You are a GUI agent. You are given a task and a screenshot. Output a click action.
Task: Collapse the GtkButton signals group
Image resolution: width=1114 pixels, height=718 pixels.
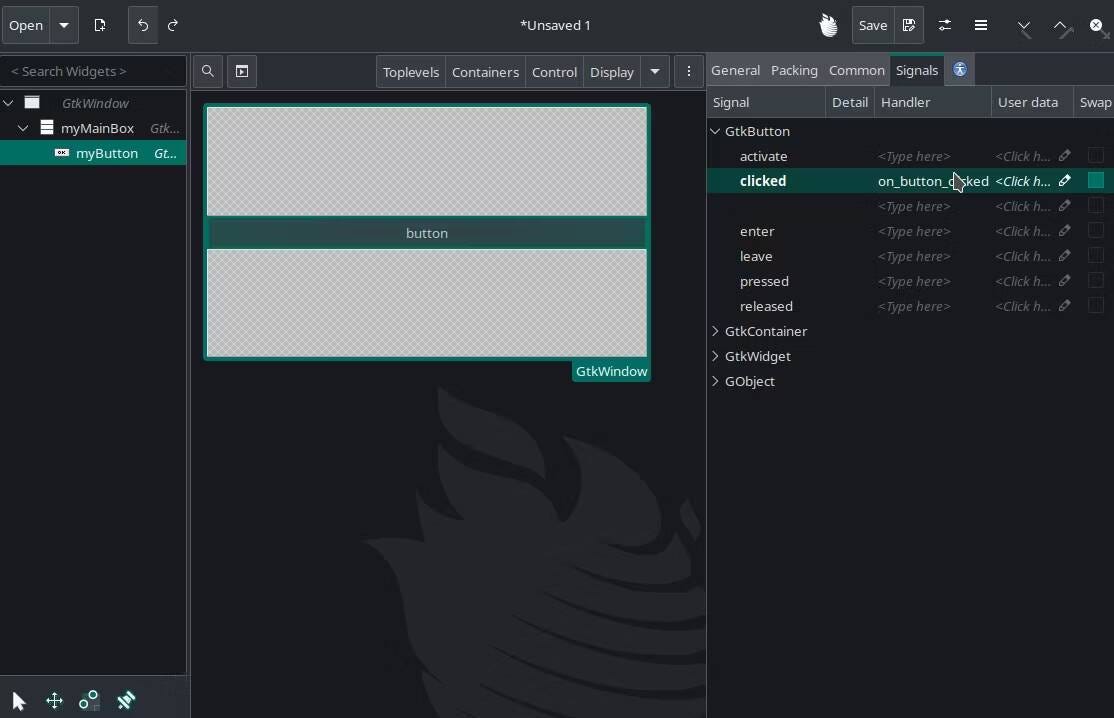[x=715, y=131]
